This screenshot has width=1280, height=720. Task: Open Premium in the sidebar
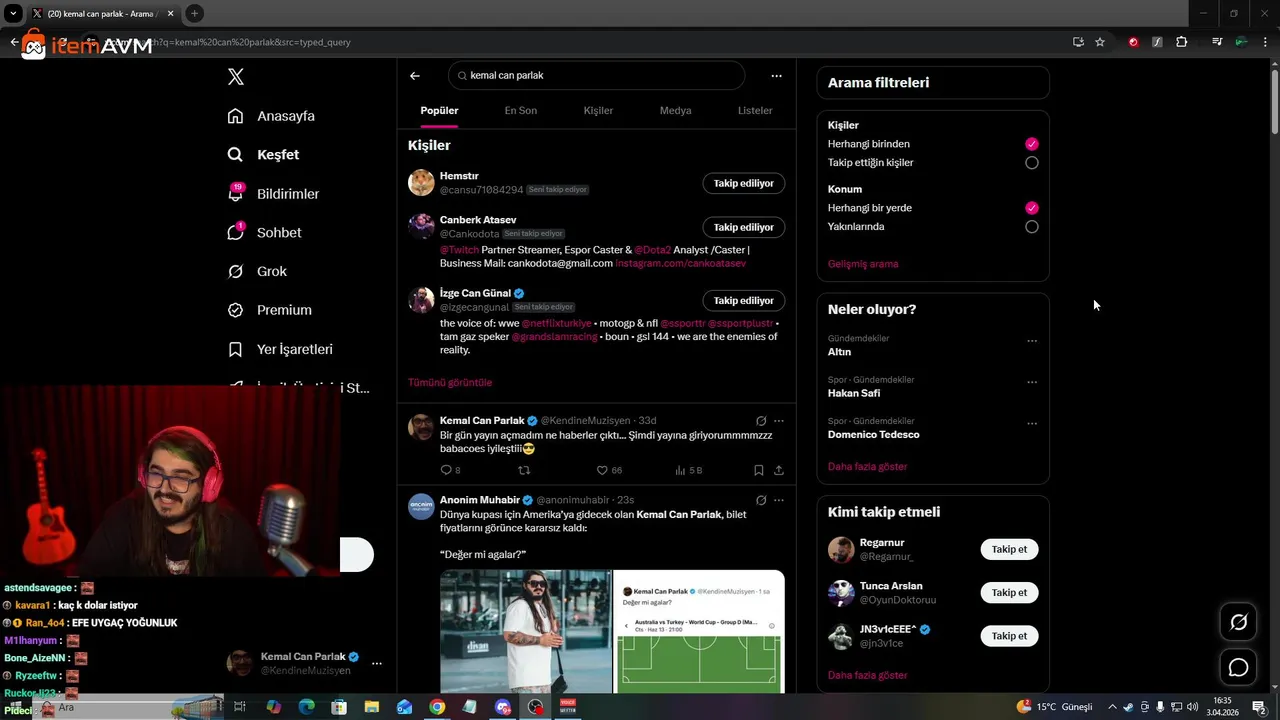coord(269,310)
